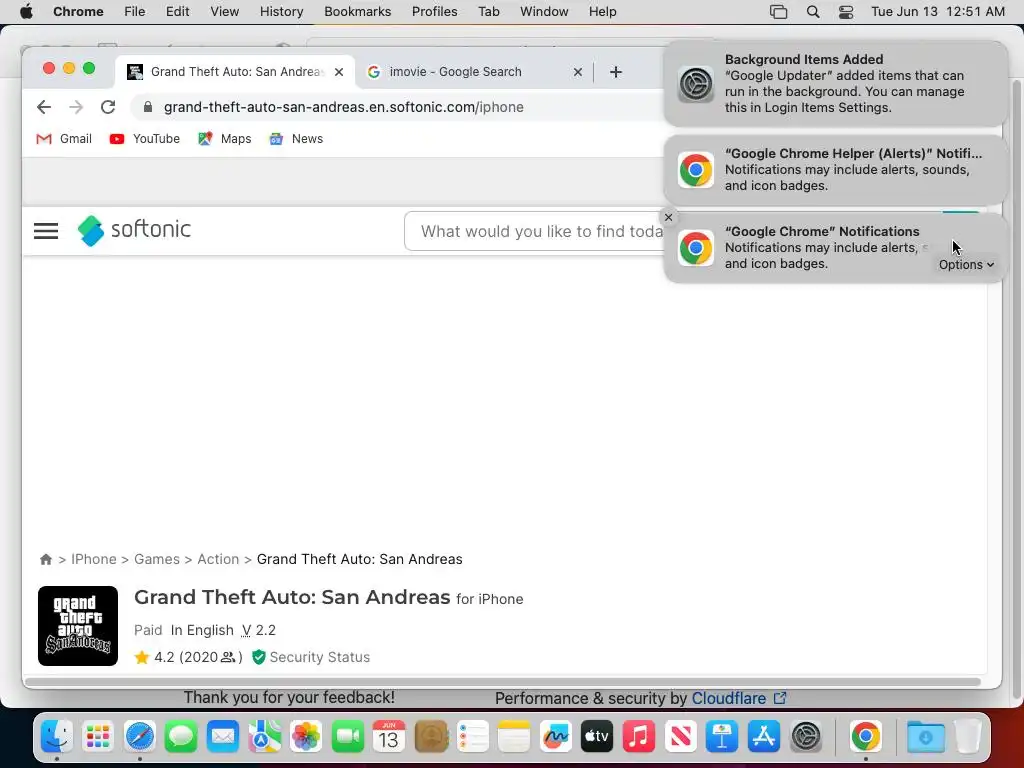Open Reminders from the dock
Image resolution: width=1024 pixels, height=768 pixels.
point(473,737)
